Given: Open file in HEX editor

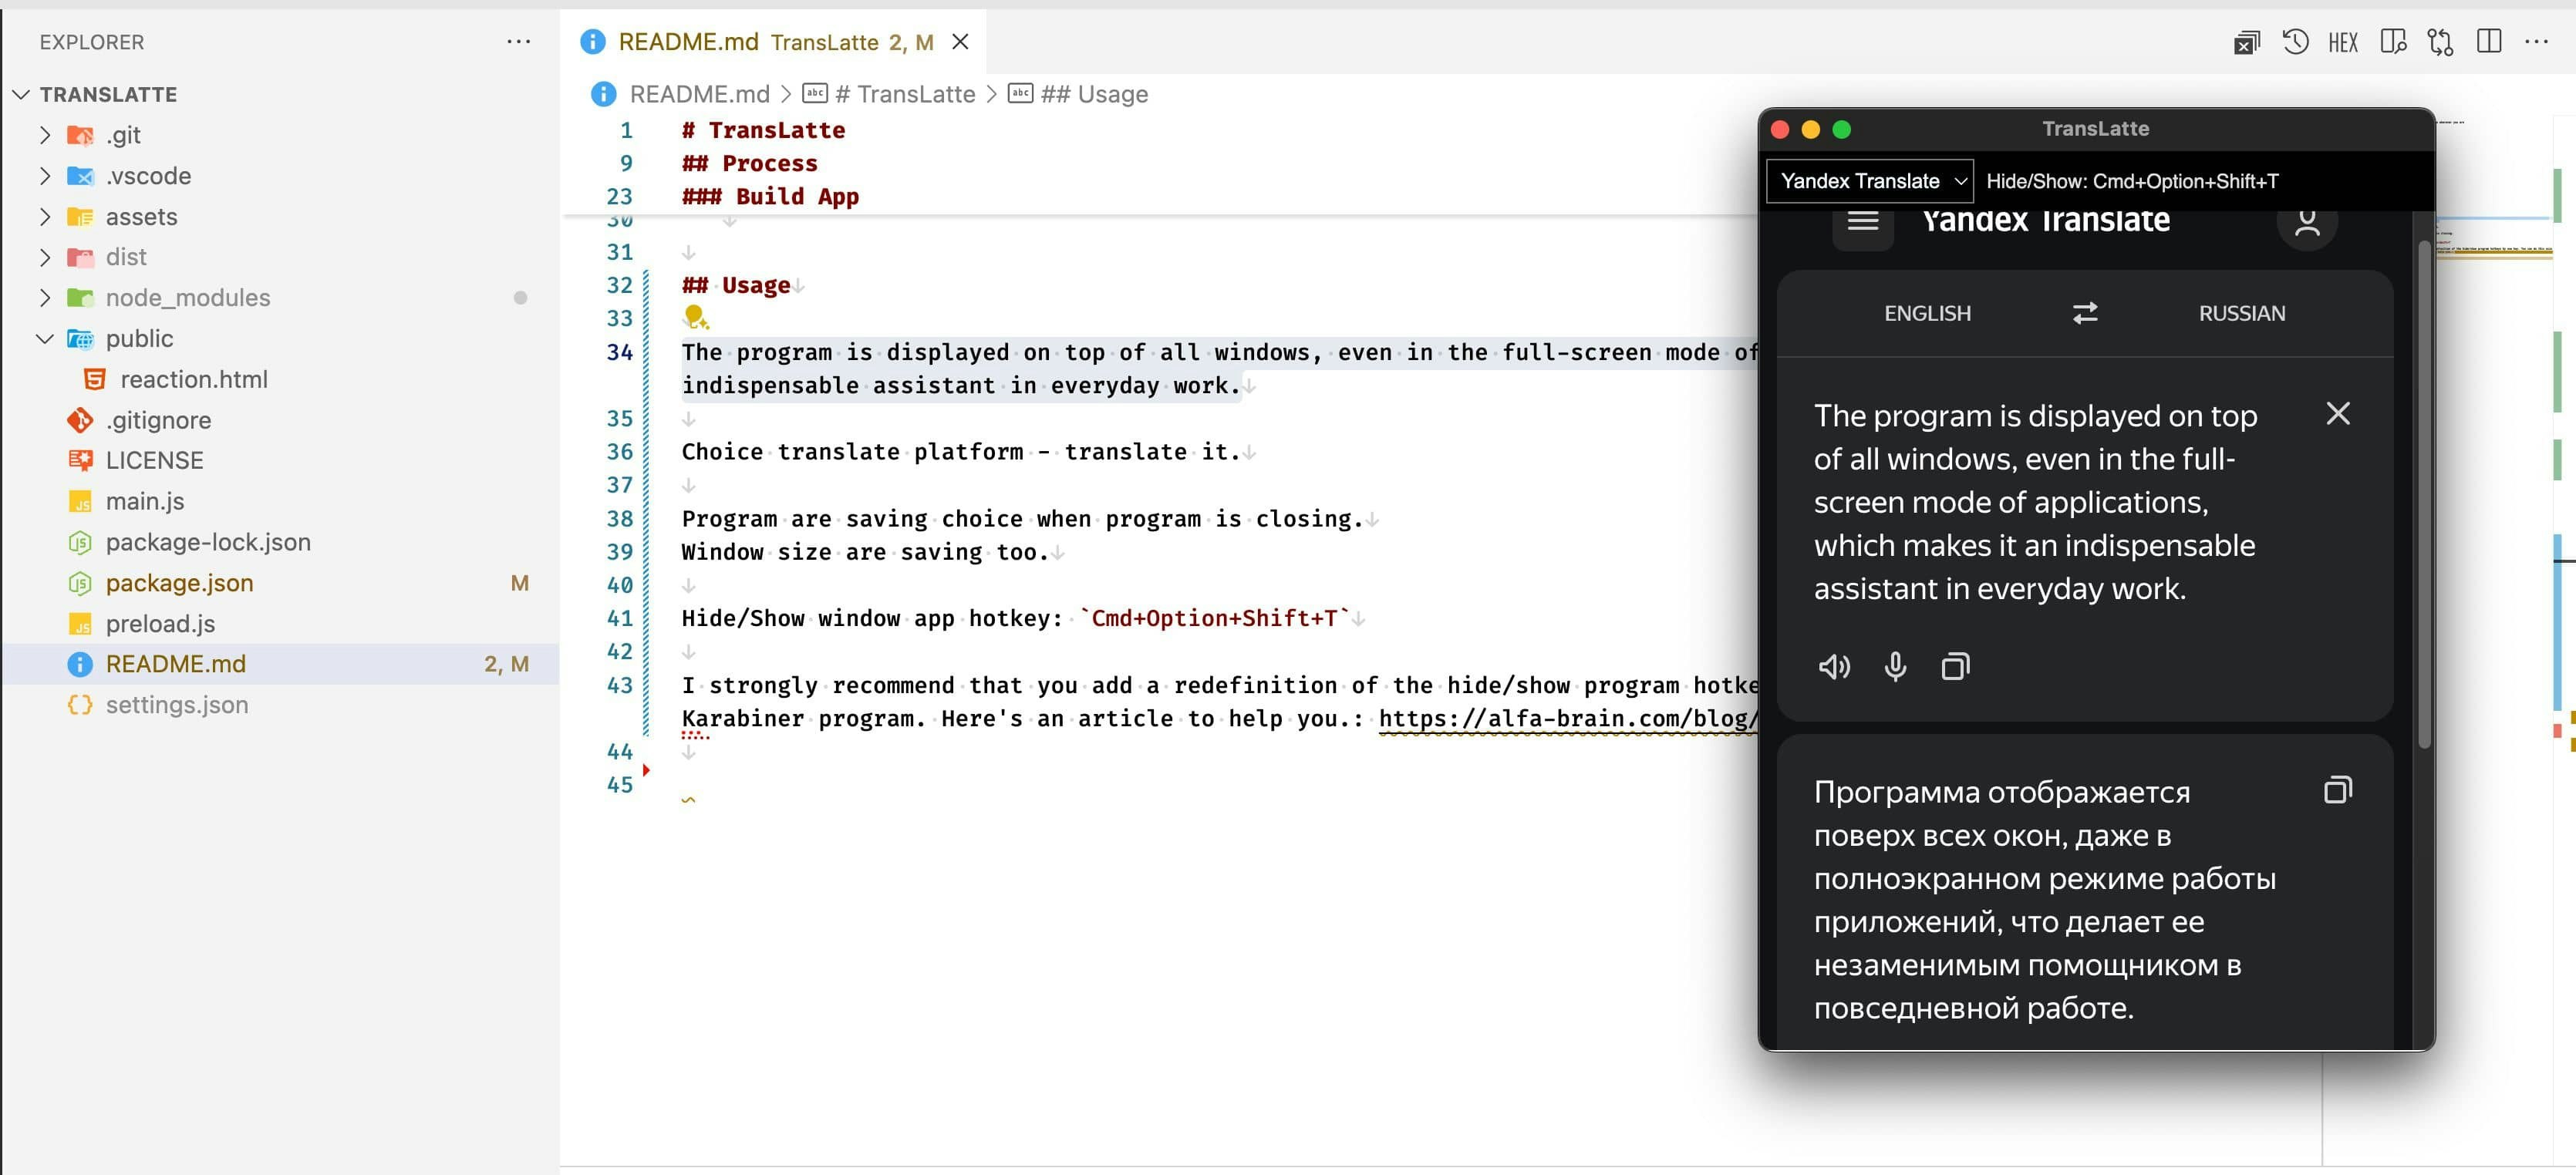Looking at the screenshot, I should tap(2343, 42).
